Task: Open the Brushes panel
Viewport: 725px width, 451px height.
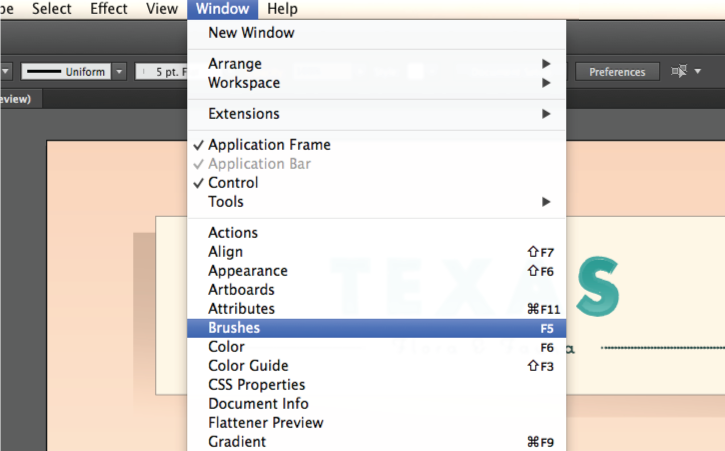Action: pyautogui.click(x=376, y=328)
